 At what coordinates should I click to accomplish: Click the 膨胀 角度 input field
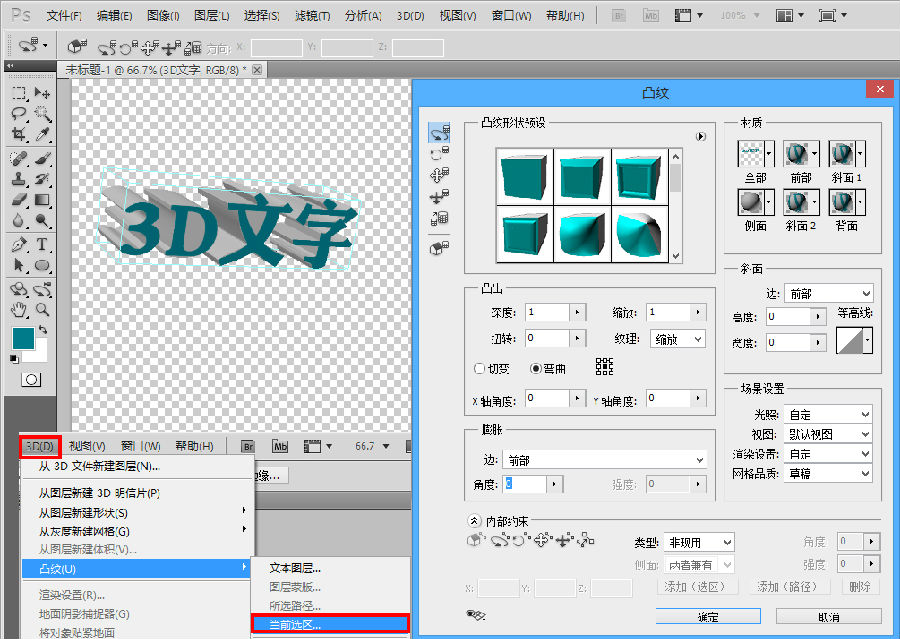coord(525,484)
